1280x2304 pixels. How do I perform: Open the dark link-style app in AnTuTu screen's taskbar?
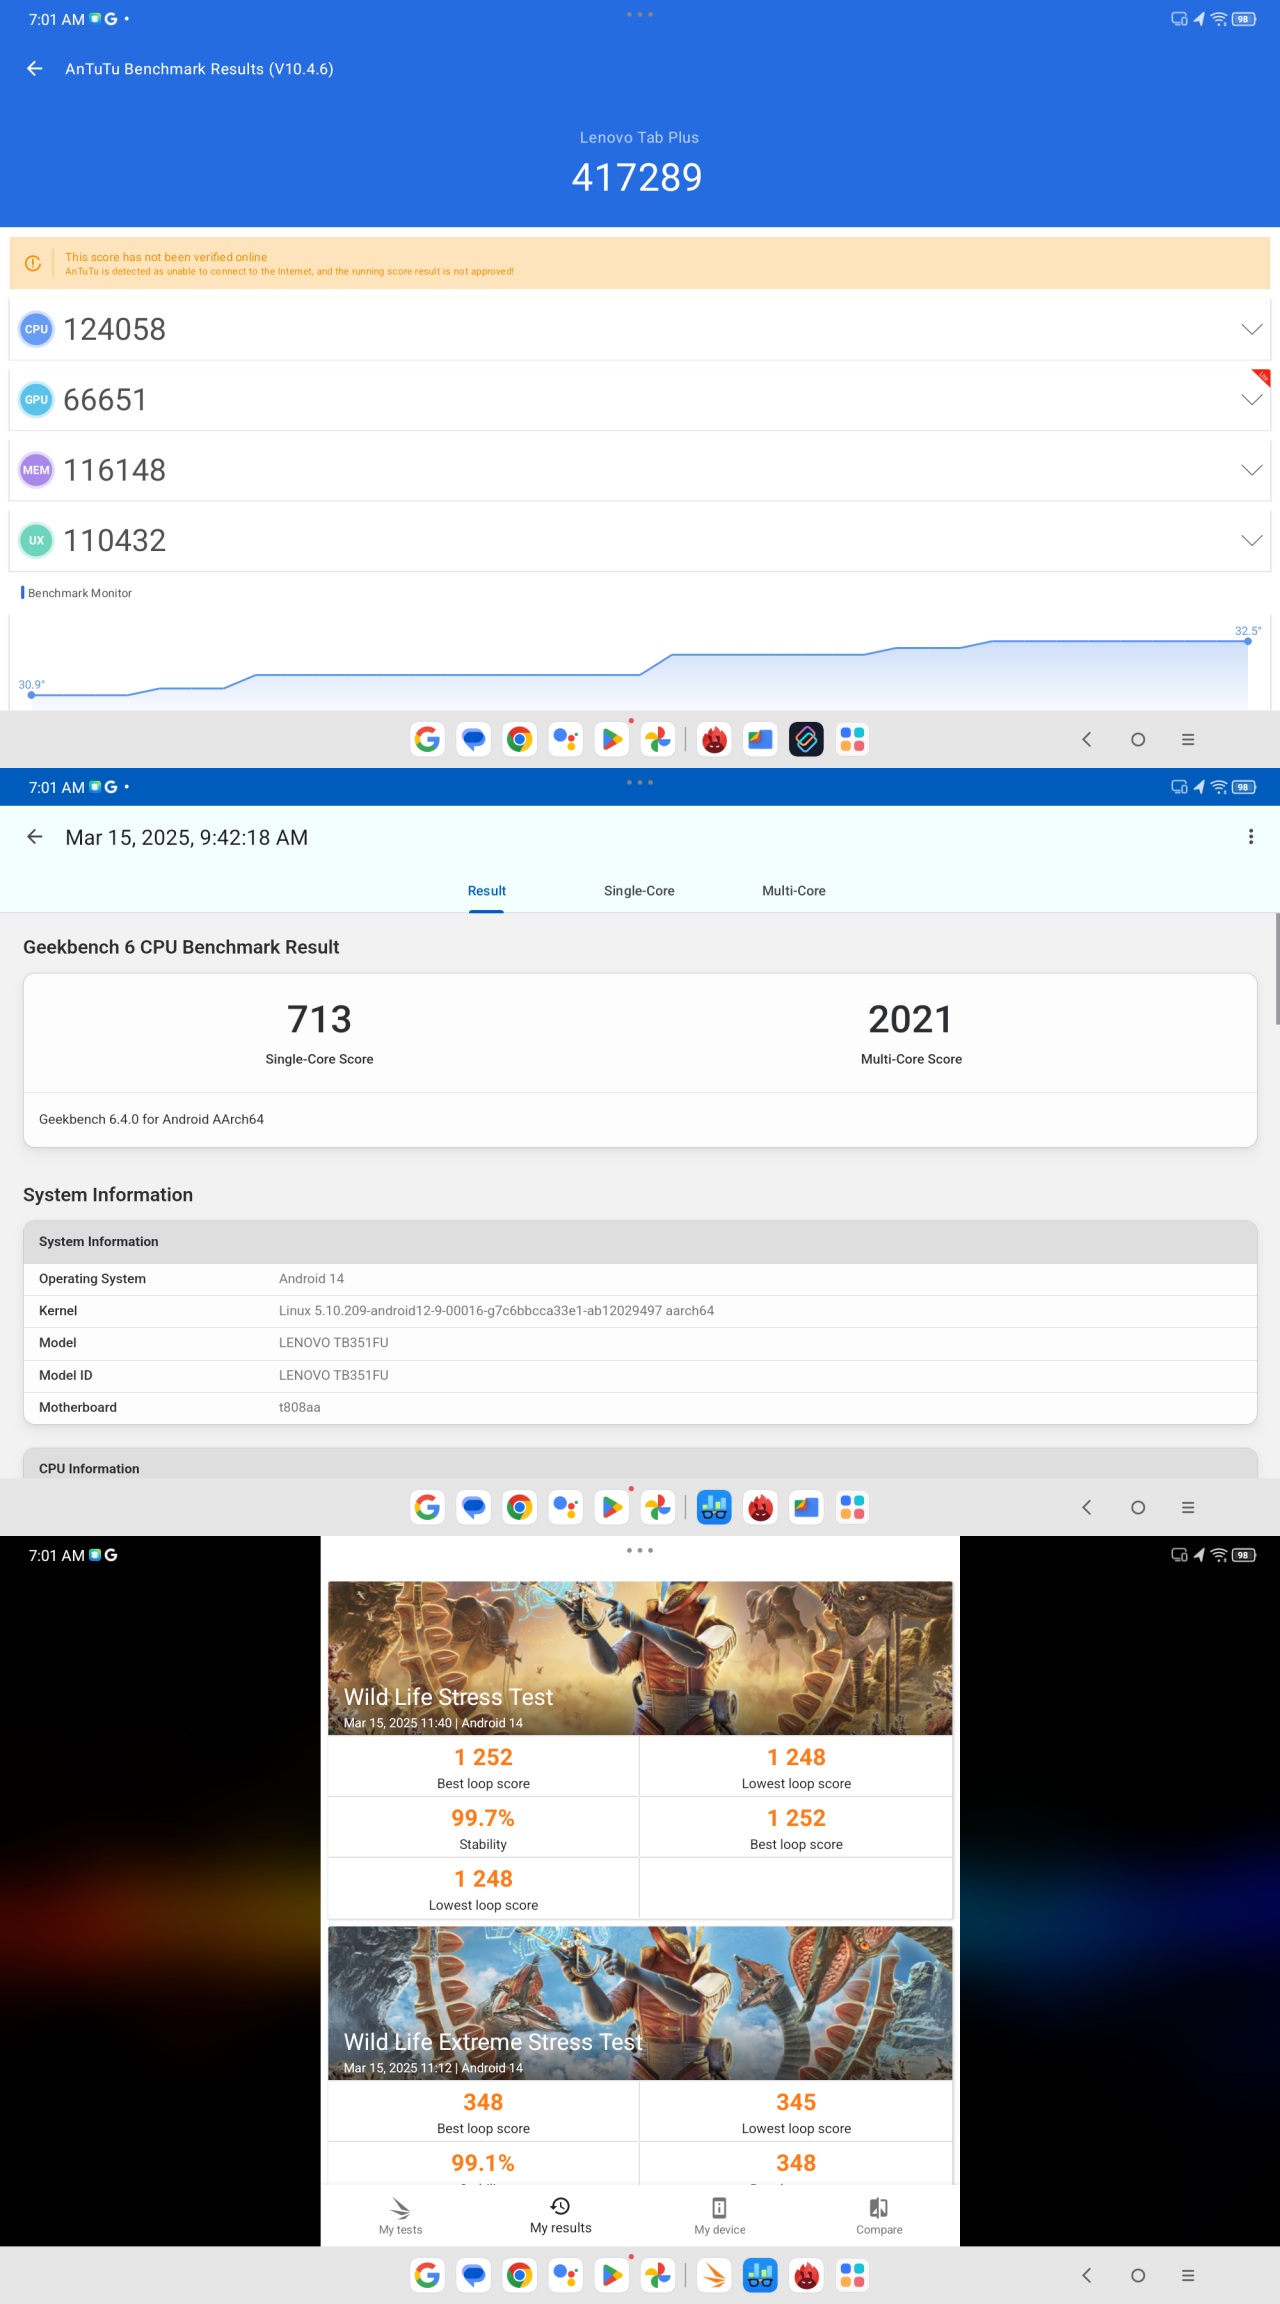click(806, 739)
